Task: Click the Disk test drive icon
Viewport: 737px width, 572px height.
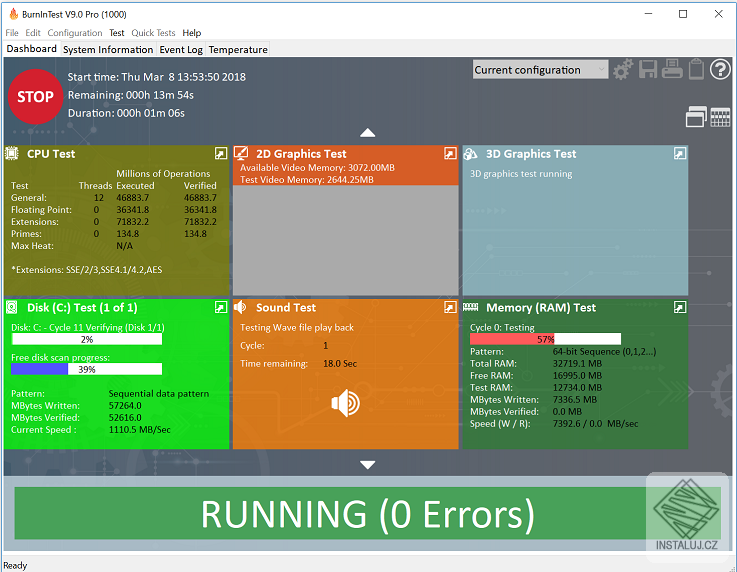Action: pos(12,307)
